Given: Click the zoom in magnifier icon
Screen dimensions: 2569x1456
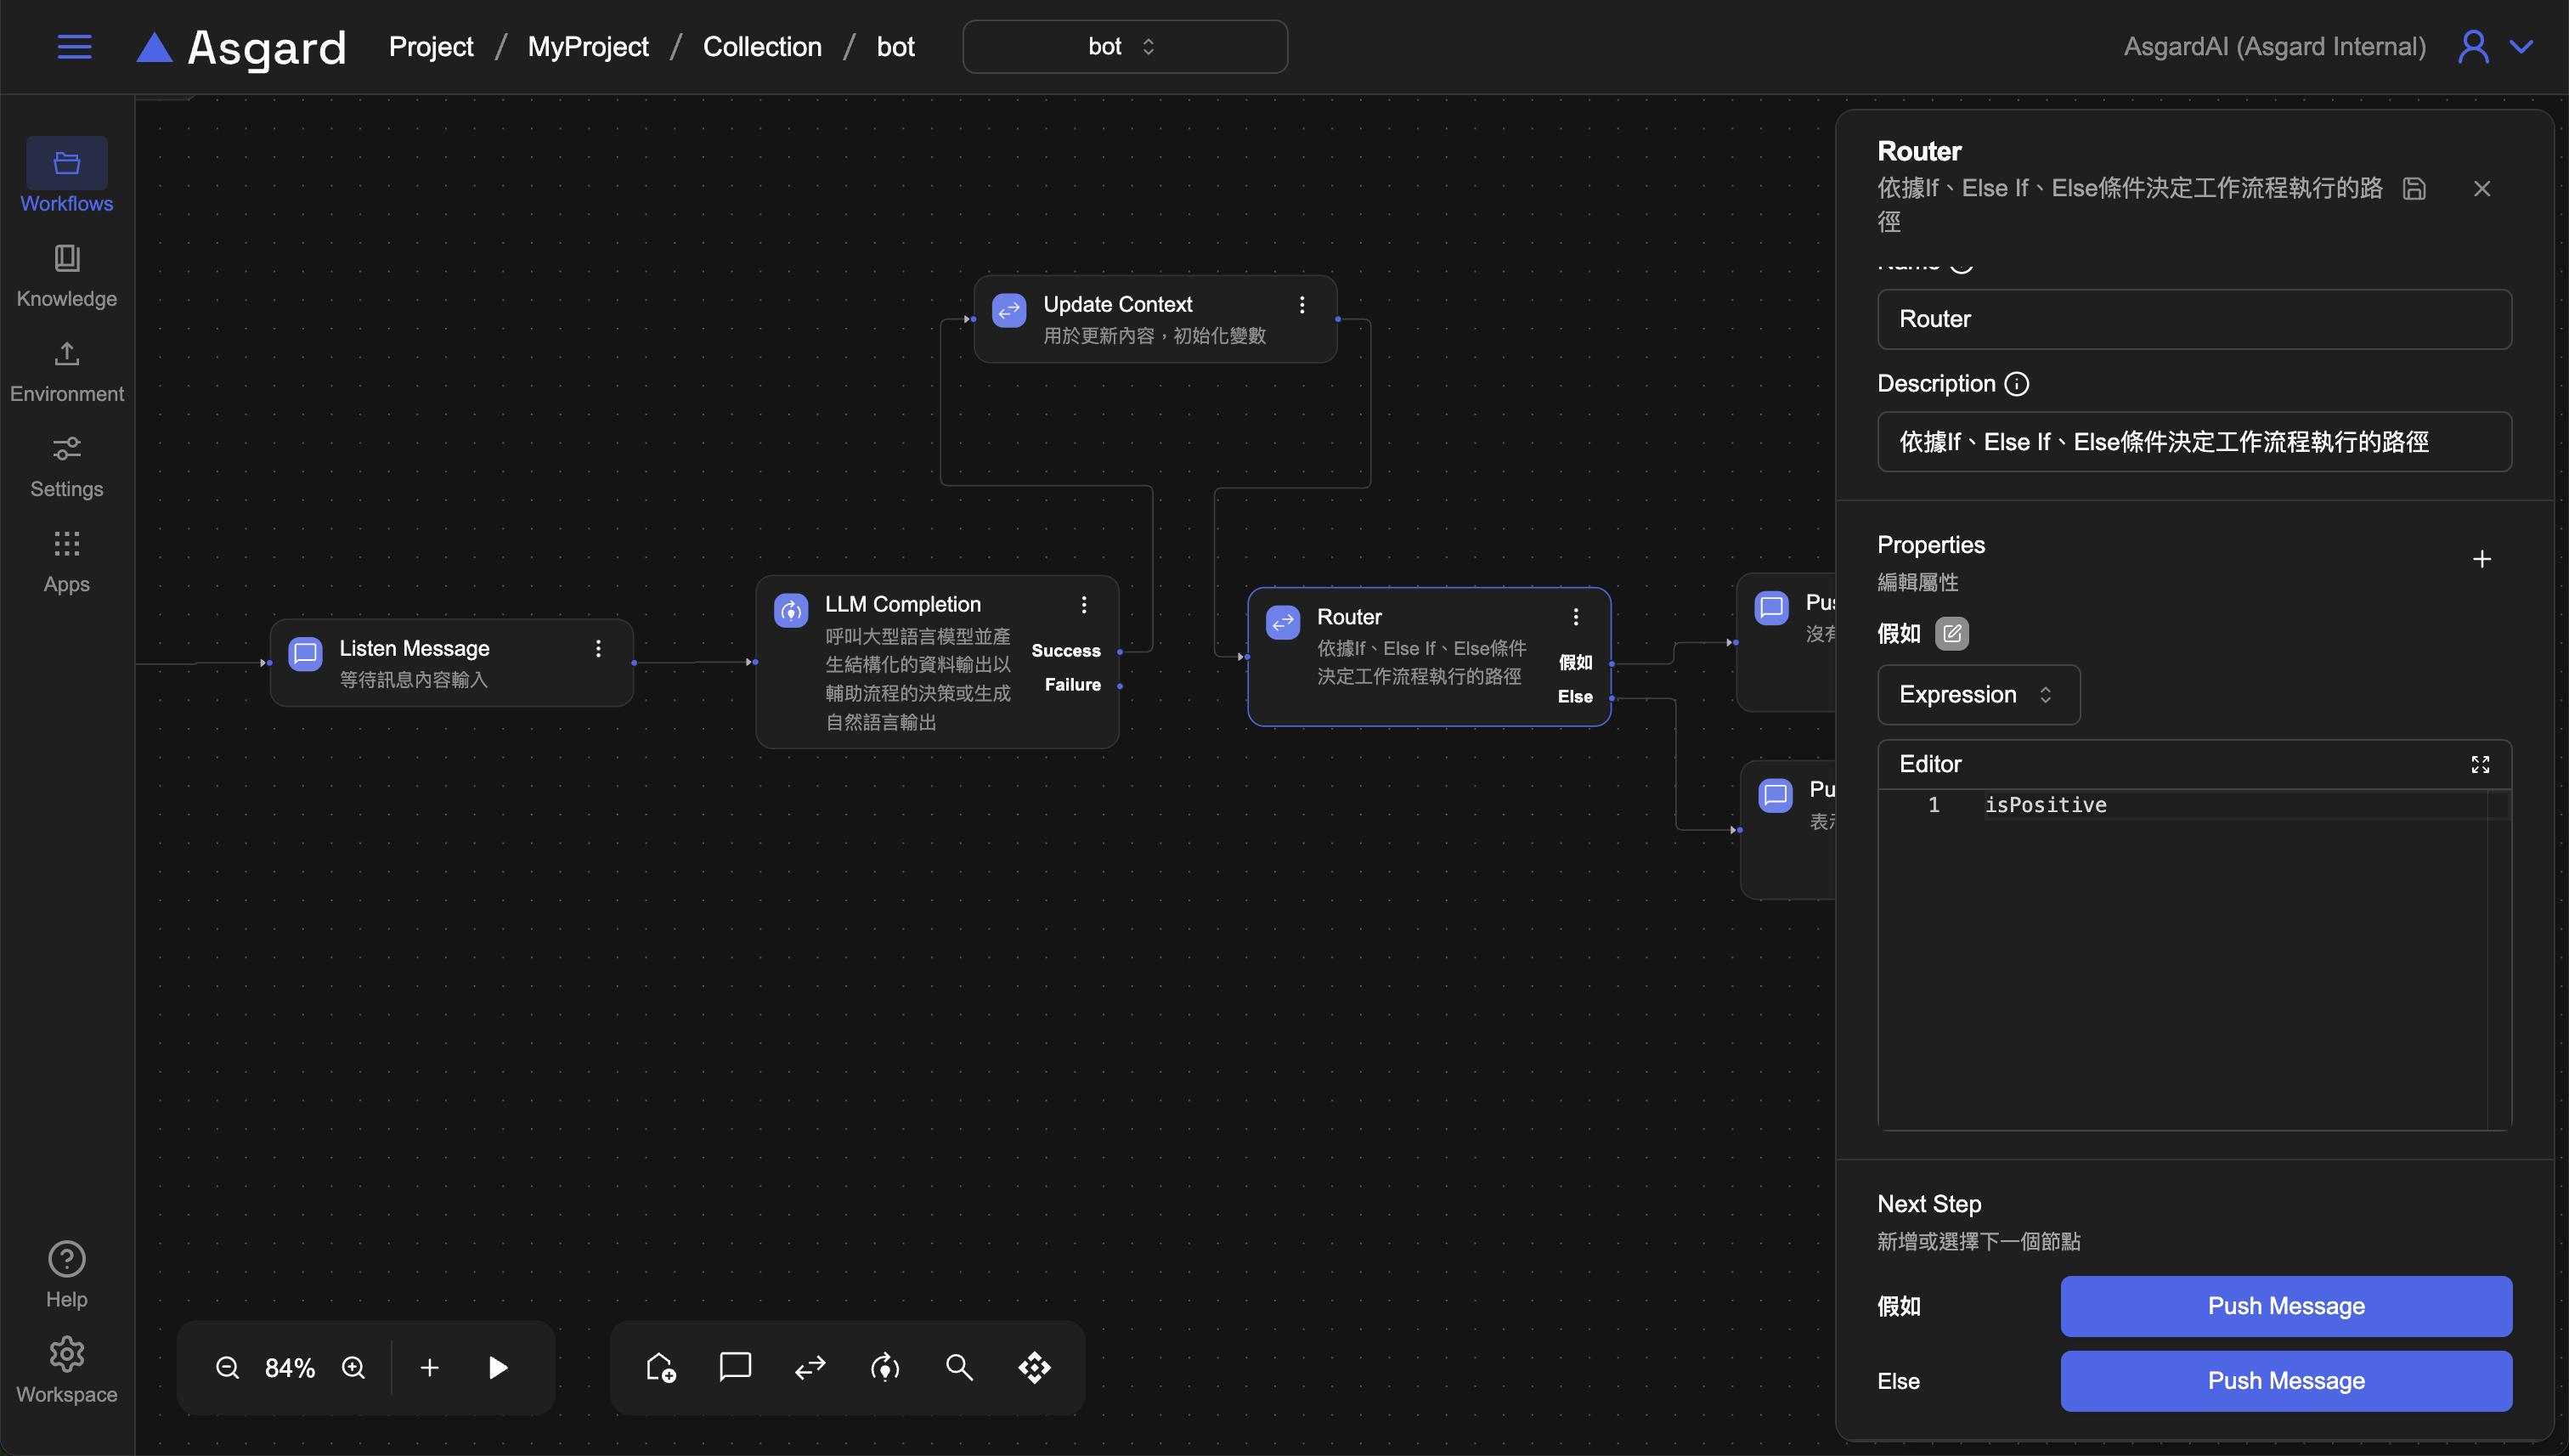Looking at the screenshot, I should tap(353, 1367).
